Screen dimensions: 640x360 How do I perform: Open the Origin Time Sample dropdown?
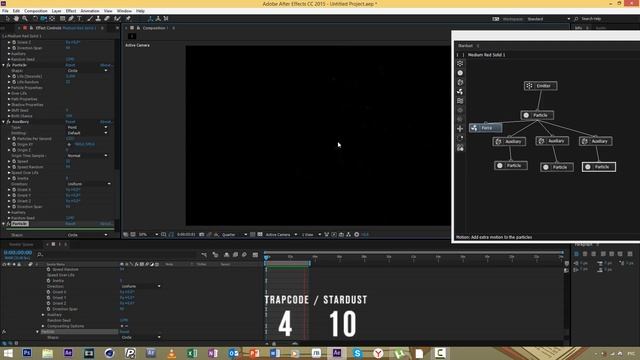pyautogui.click(x=87, y=156)
